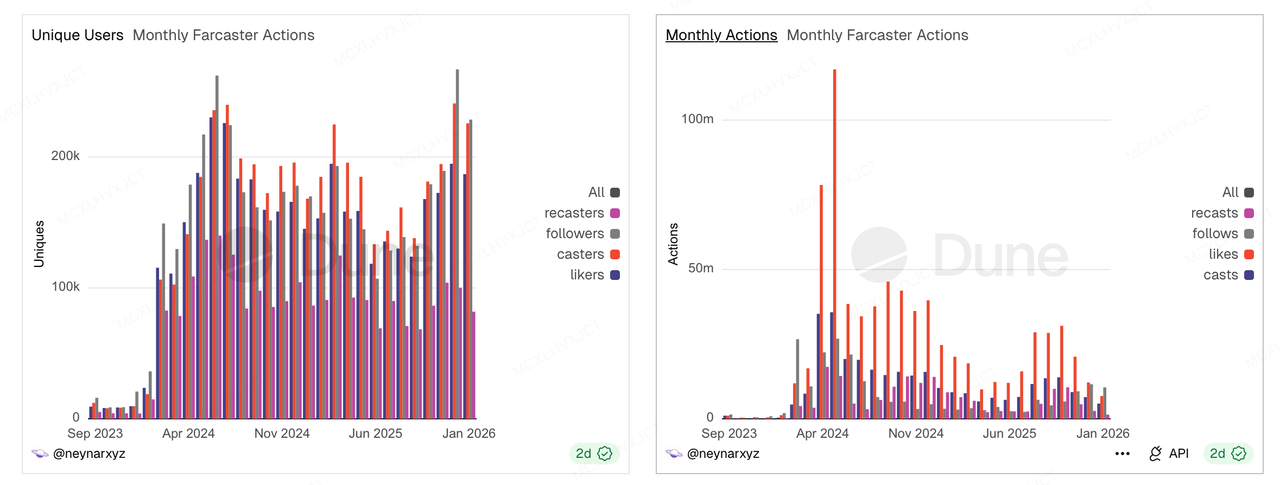Click the casters orange color swatch

[x=615, y=254]
